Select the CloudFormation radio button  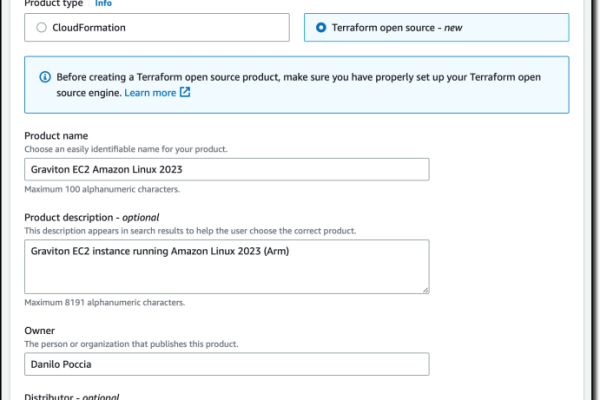41,28
